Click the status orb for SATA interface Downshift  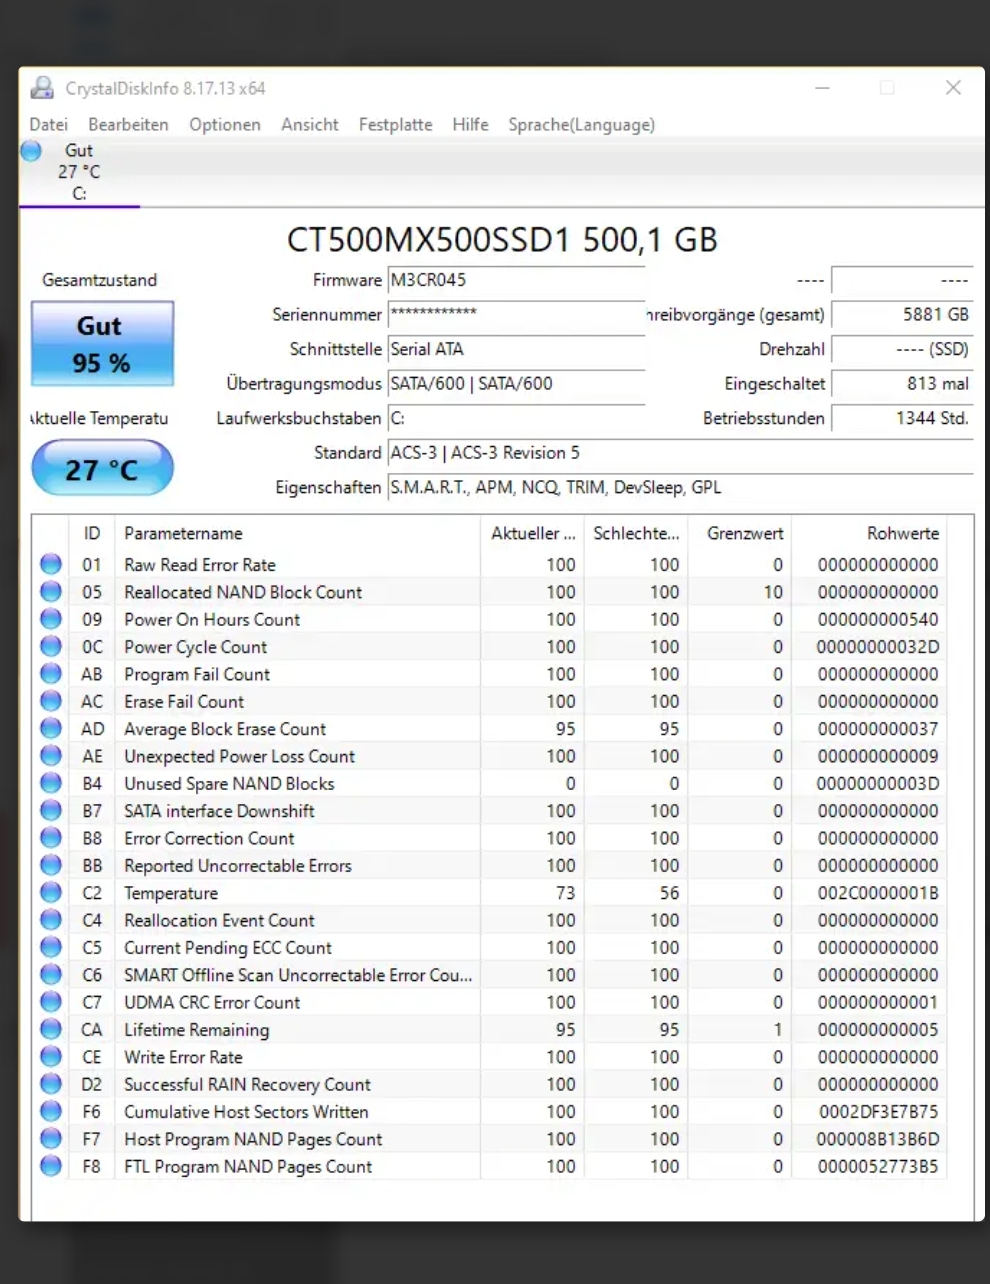(51, 811)
